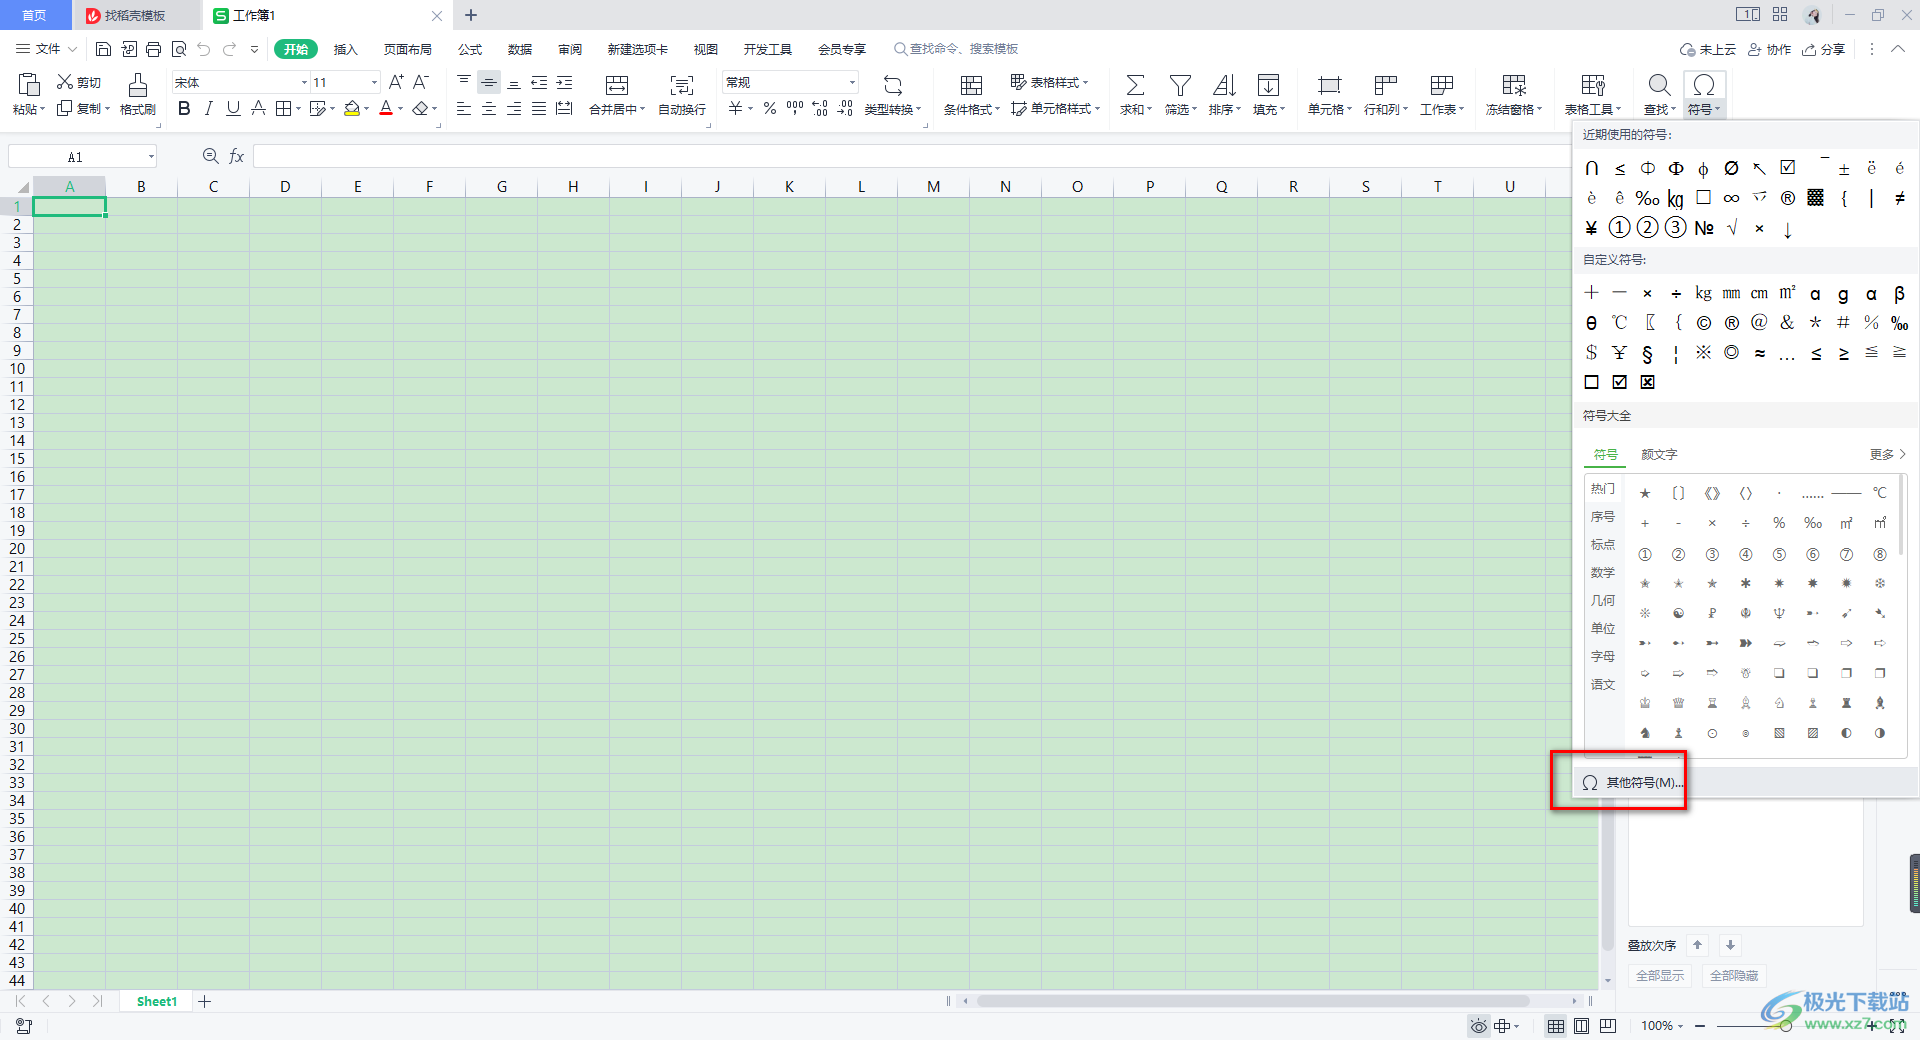Open Table Style (表格样式) dropdown

(x=1049, y=82)
